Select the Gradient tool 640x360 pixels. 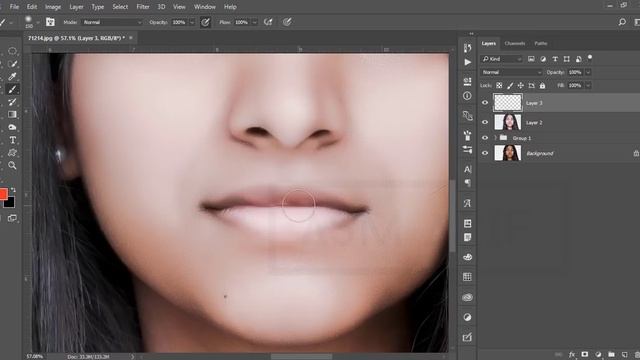tap(12, 115)
